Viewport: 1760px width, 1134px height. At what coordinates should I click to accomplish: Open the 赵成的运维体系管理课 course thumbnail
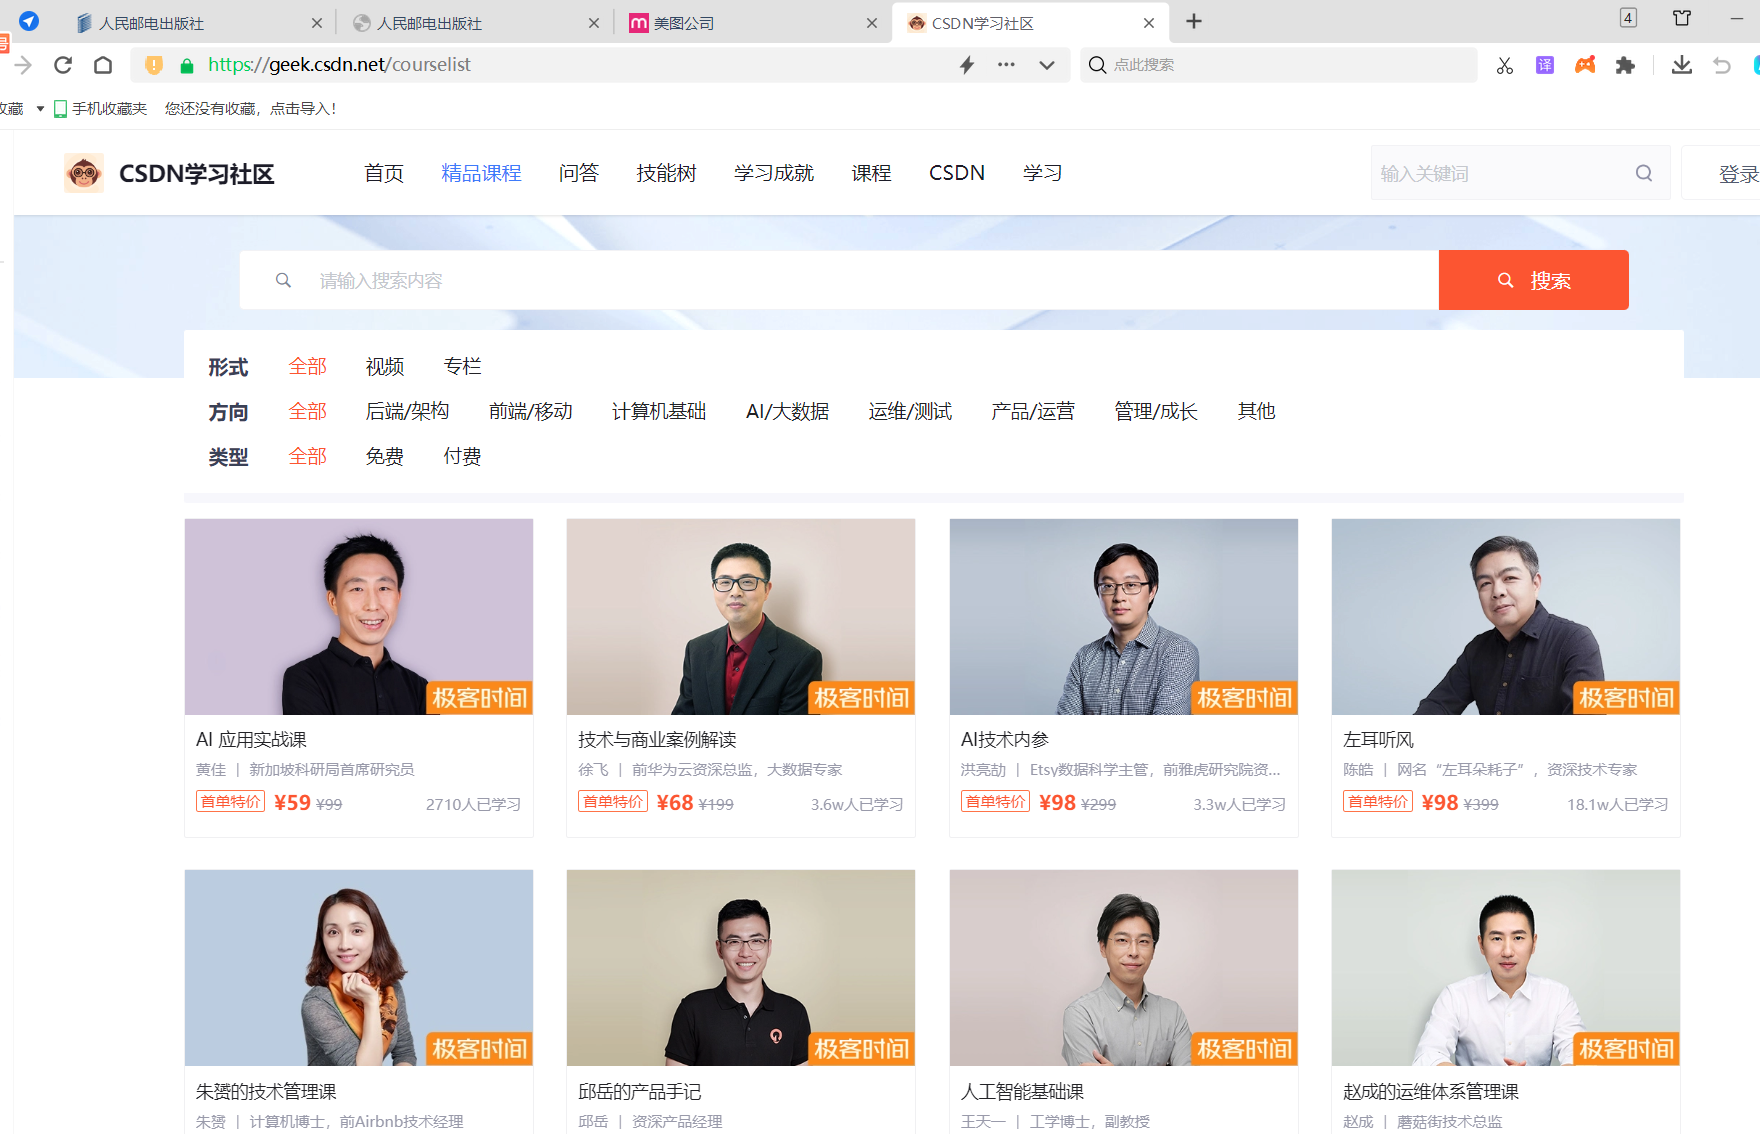pyautogui.click(x=1506, y=967)
